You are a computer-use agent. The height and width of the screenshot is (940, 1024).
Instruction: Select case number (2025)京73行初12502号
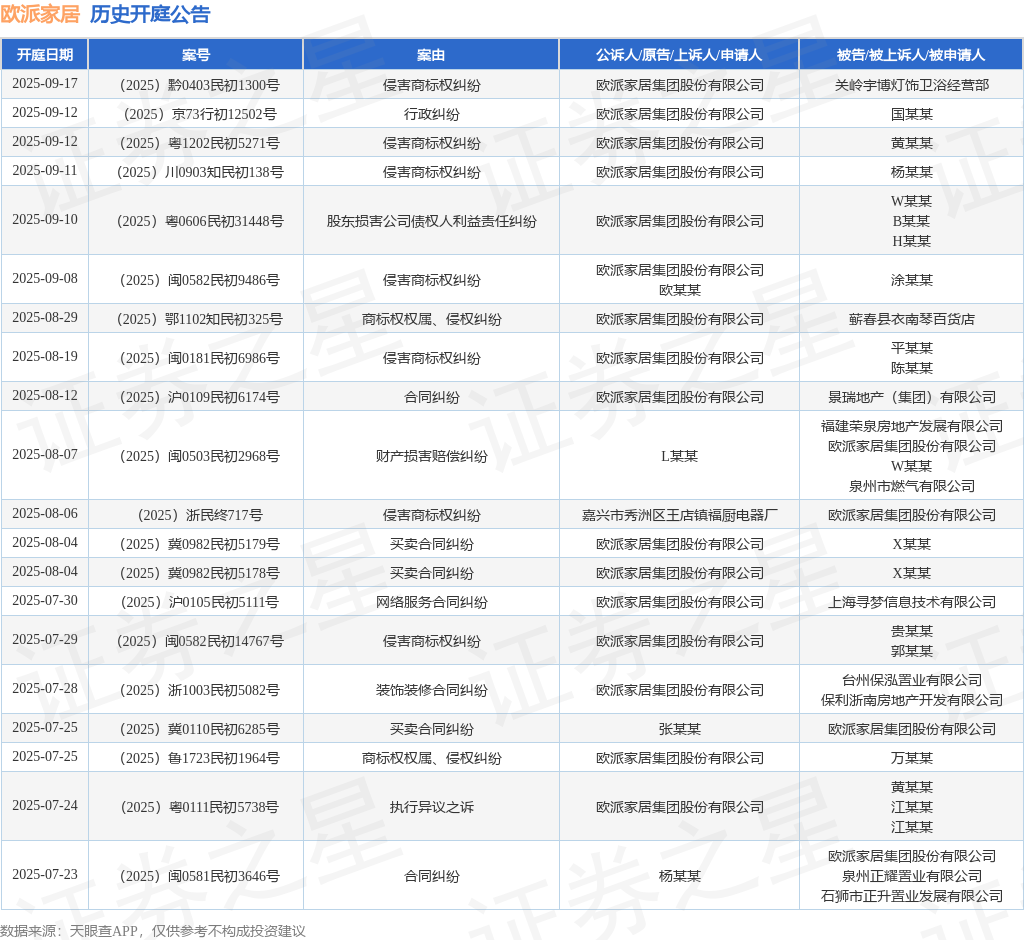pos(196,114)
